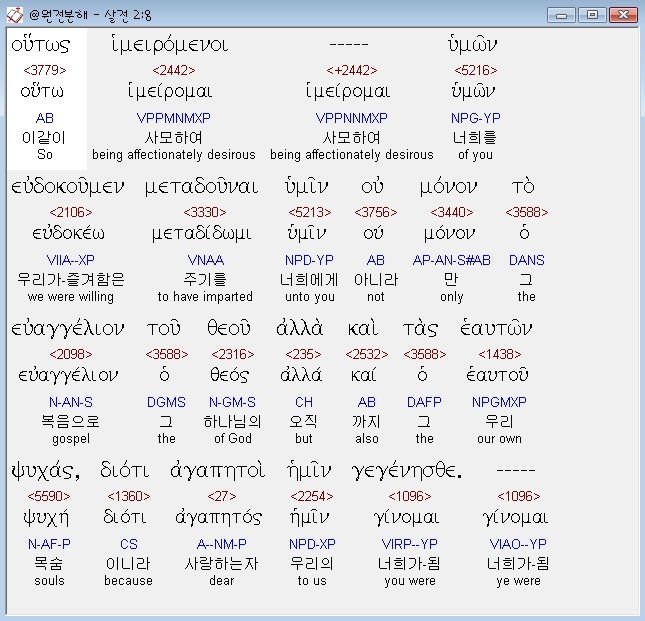Click Strong's number <1360>
The image size is (645, 621).
(x=128, y=496)
